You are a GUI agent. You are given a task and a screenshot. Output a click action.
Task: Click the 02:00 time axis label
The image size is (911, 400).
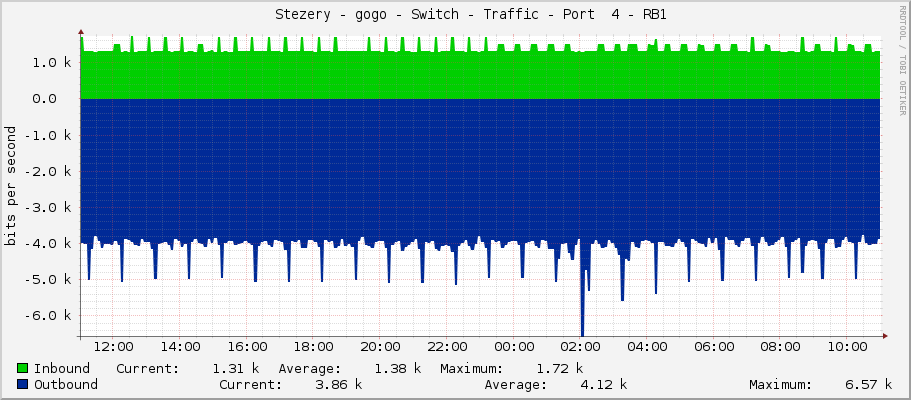tap(579, 347)
